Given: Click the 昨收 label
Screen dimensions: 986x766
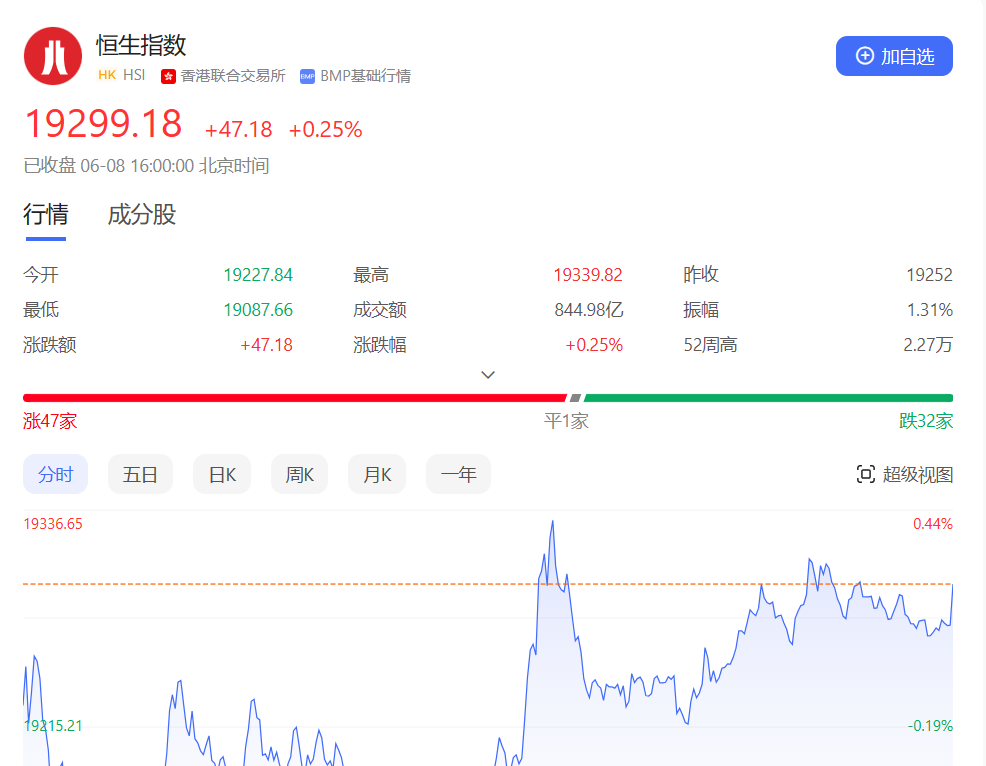Looking at the screenshot, I should point(701,275).
